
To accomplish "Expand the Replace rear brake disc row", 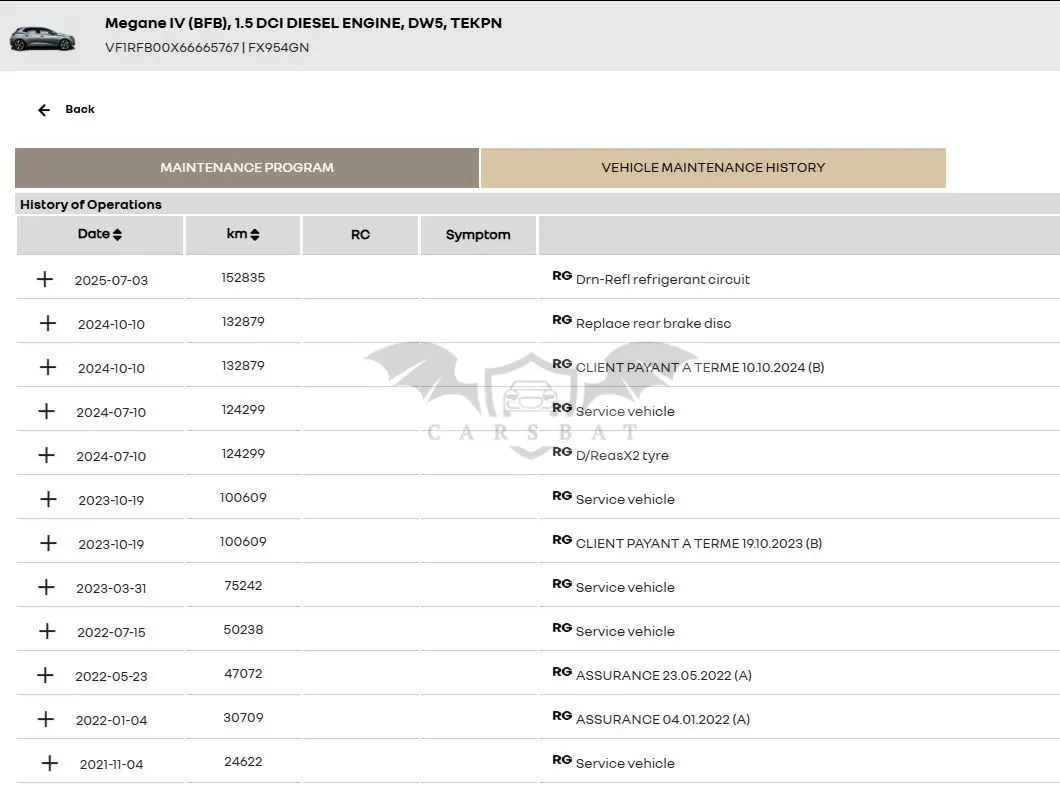I will tap(47, 323).
